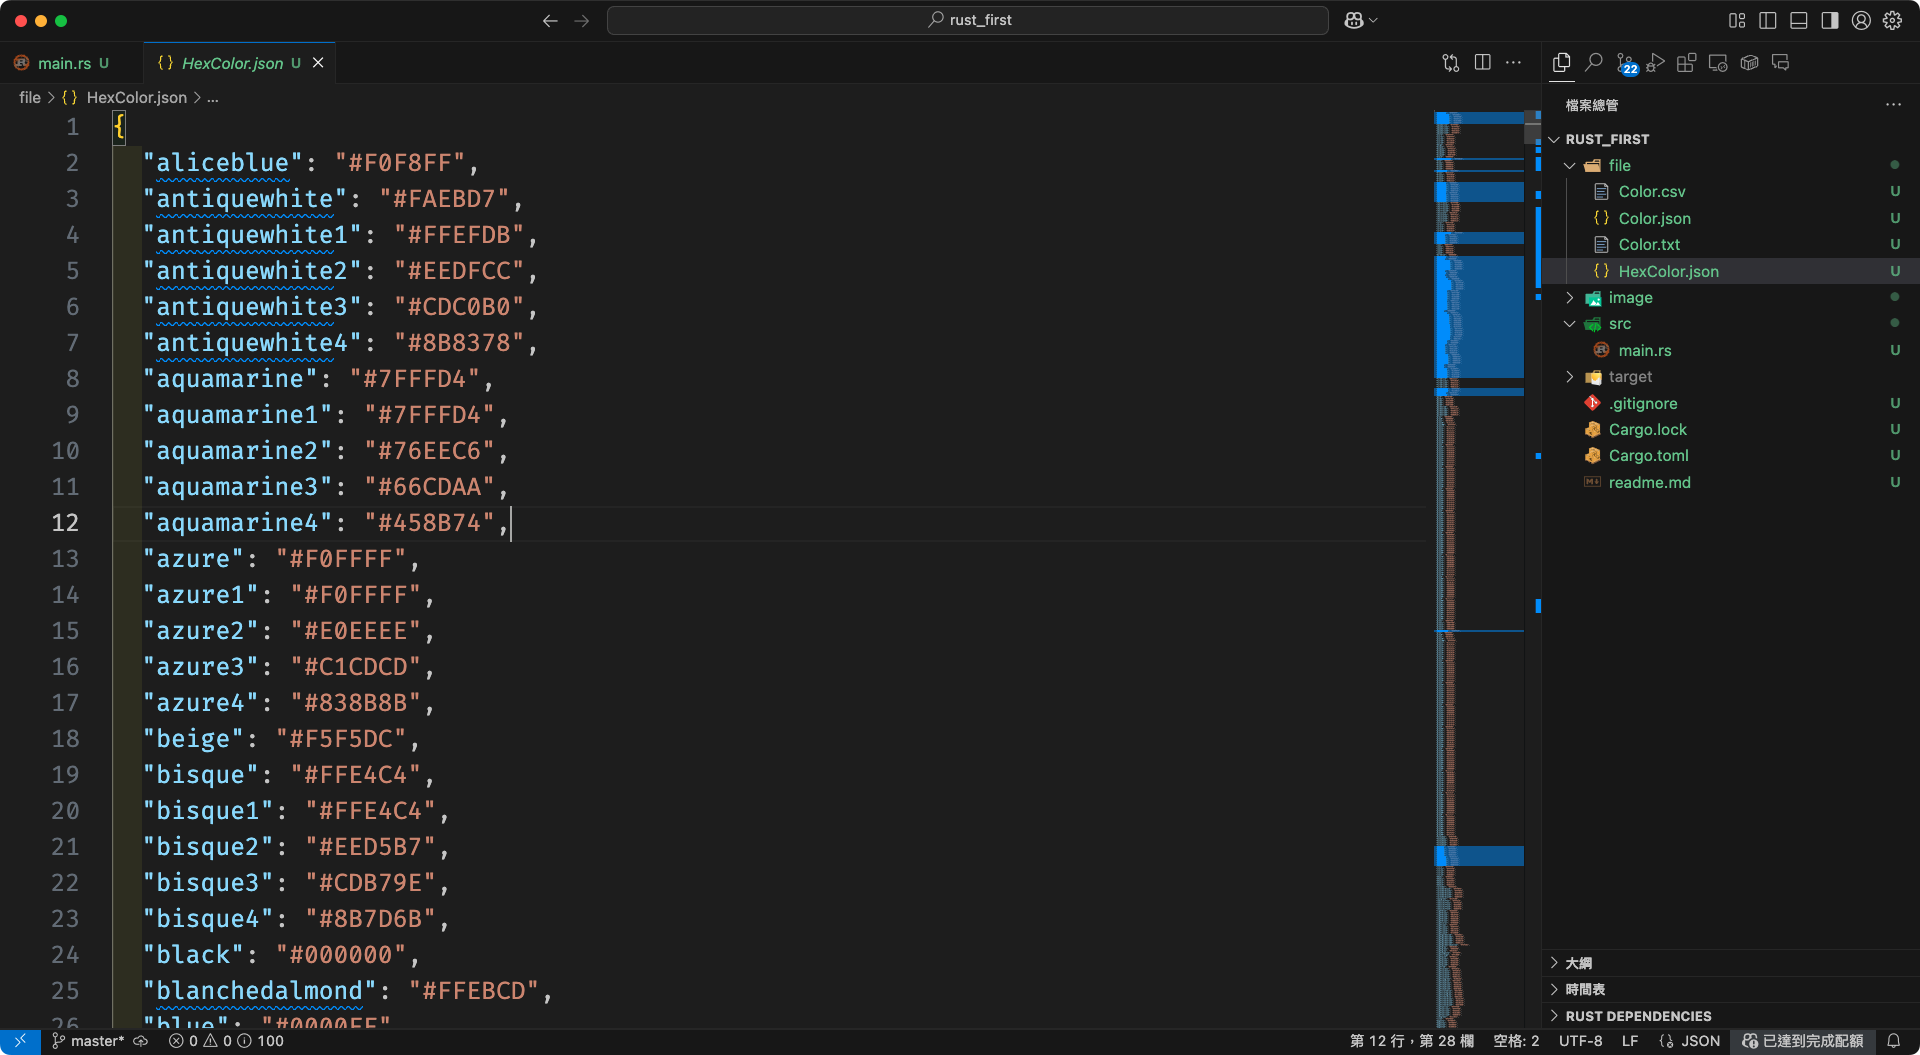Change the LF end-of-line sequence
This screenshot has width=1920, height=1055.
tap(1630, 1041)
